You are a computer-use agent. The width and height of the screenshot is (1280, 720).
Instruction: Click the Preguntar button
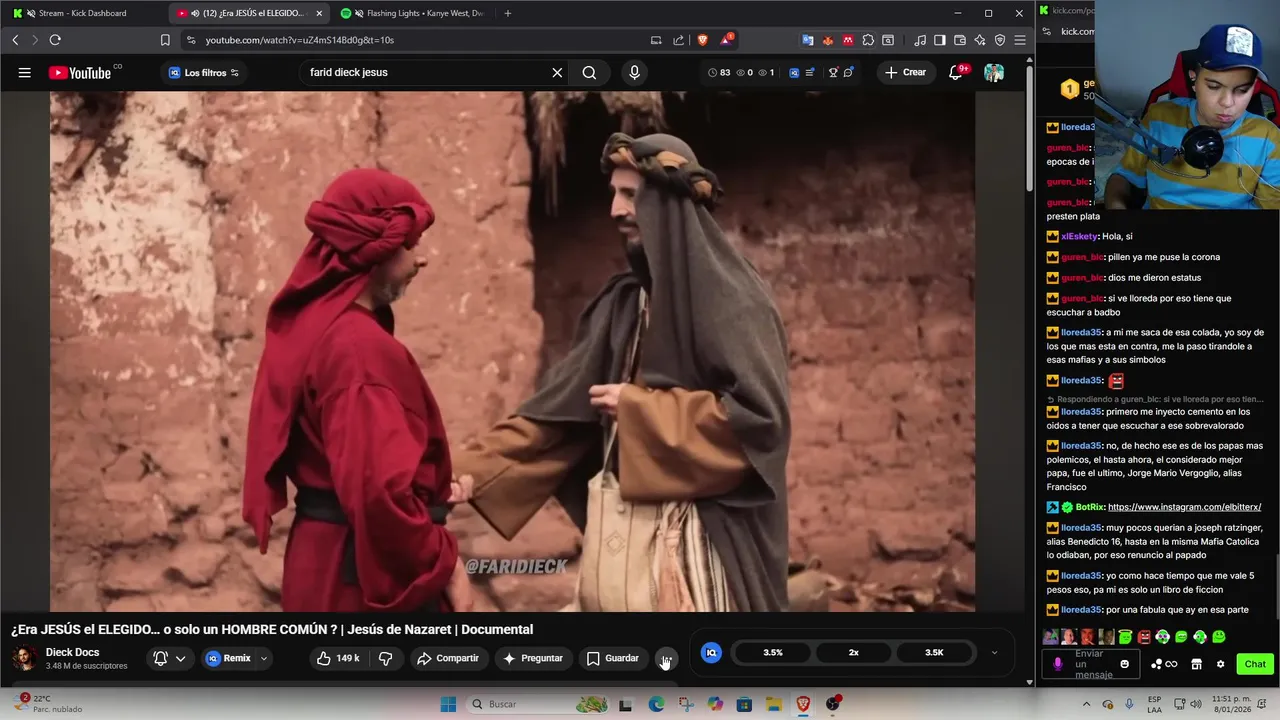tap(533, 658)
